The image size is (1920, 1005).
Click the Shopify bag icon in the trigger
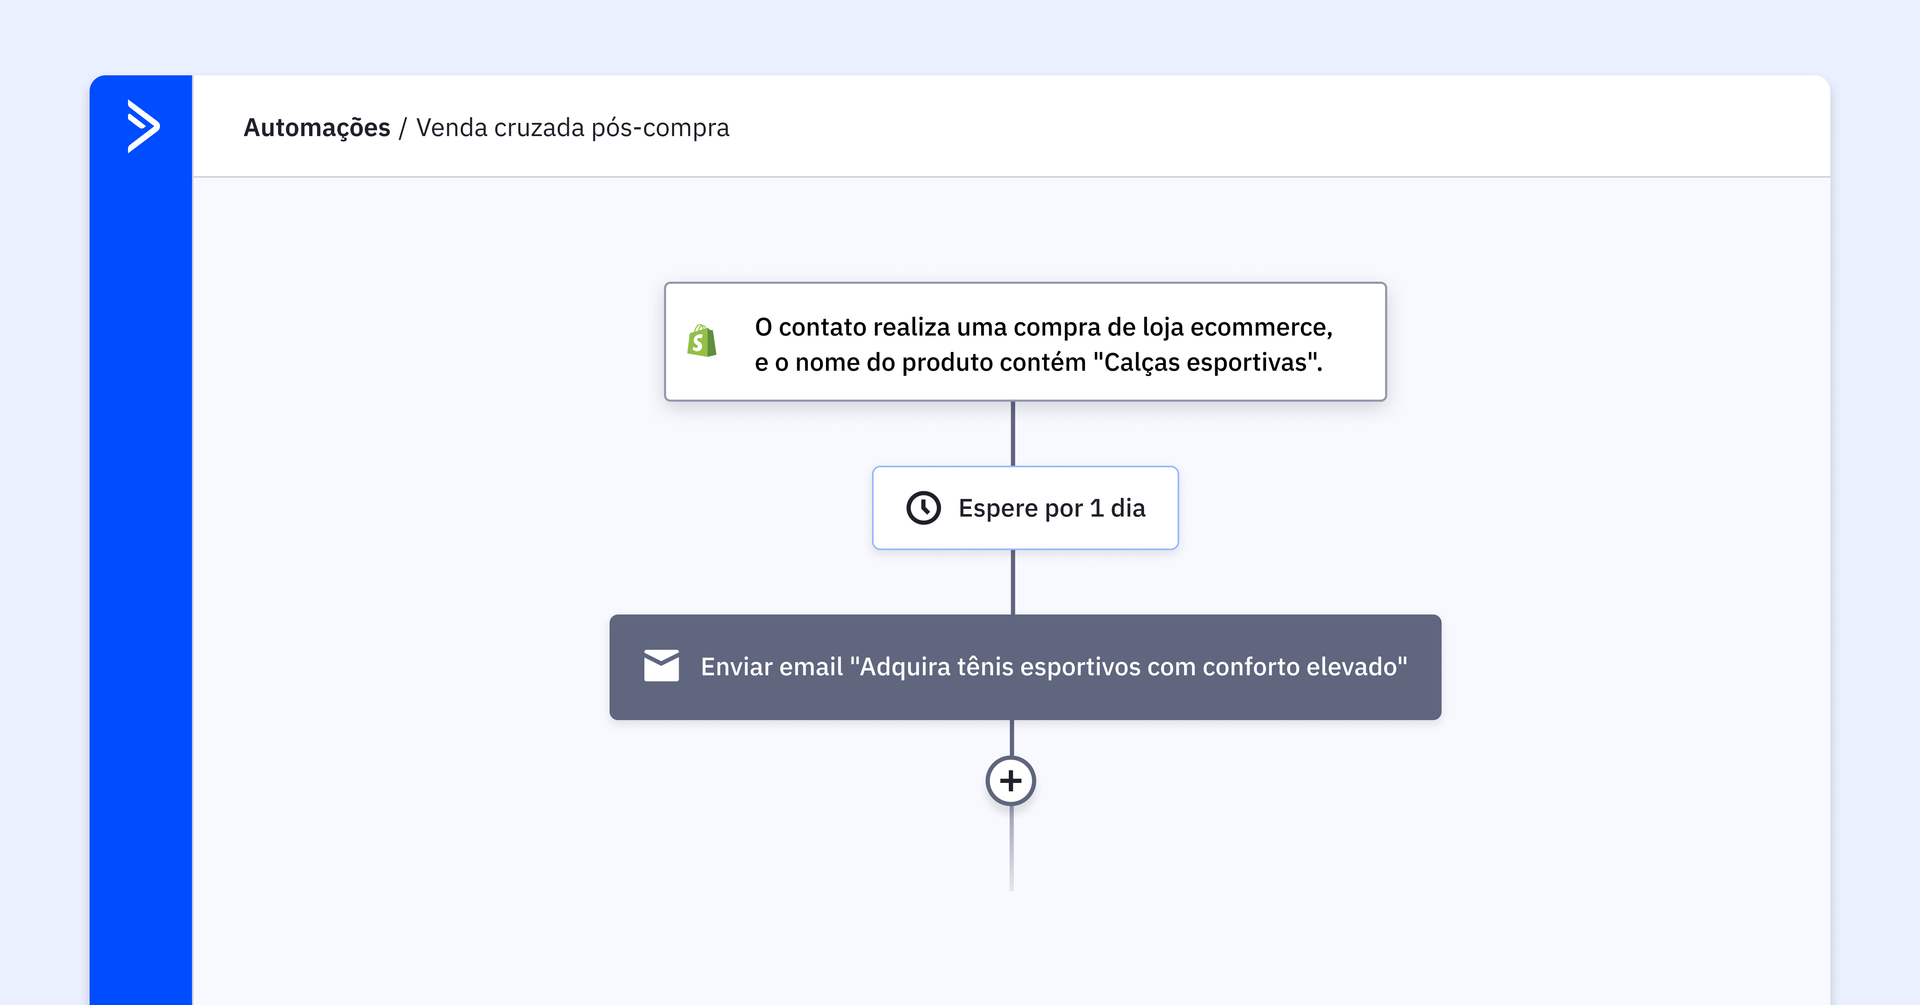702,341
